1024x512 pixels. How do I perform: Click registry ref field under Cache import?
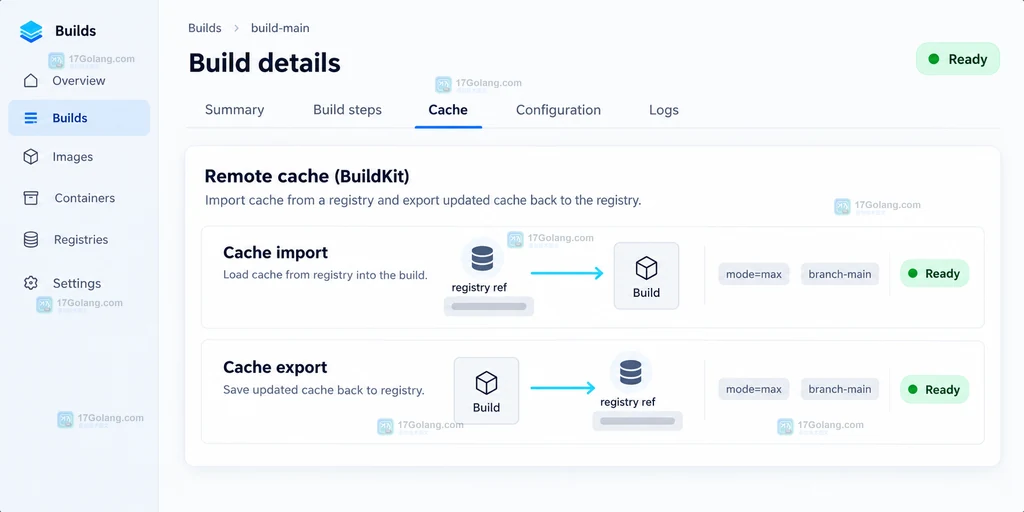coord(488,306)
